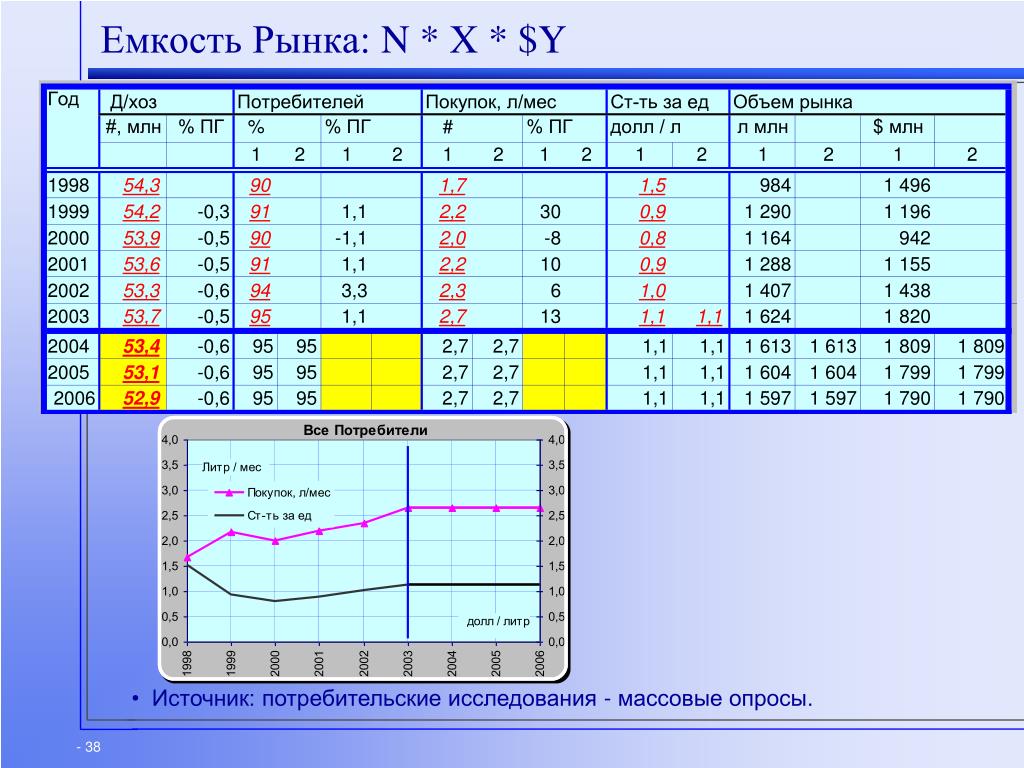Image resolution: width=1024 pixels, height=768 pixels.
Task: Click the "$ млн" subheader
Action: (x=898, y=127)
